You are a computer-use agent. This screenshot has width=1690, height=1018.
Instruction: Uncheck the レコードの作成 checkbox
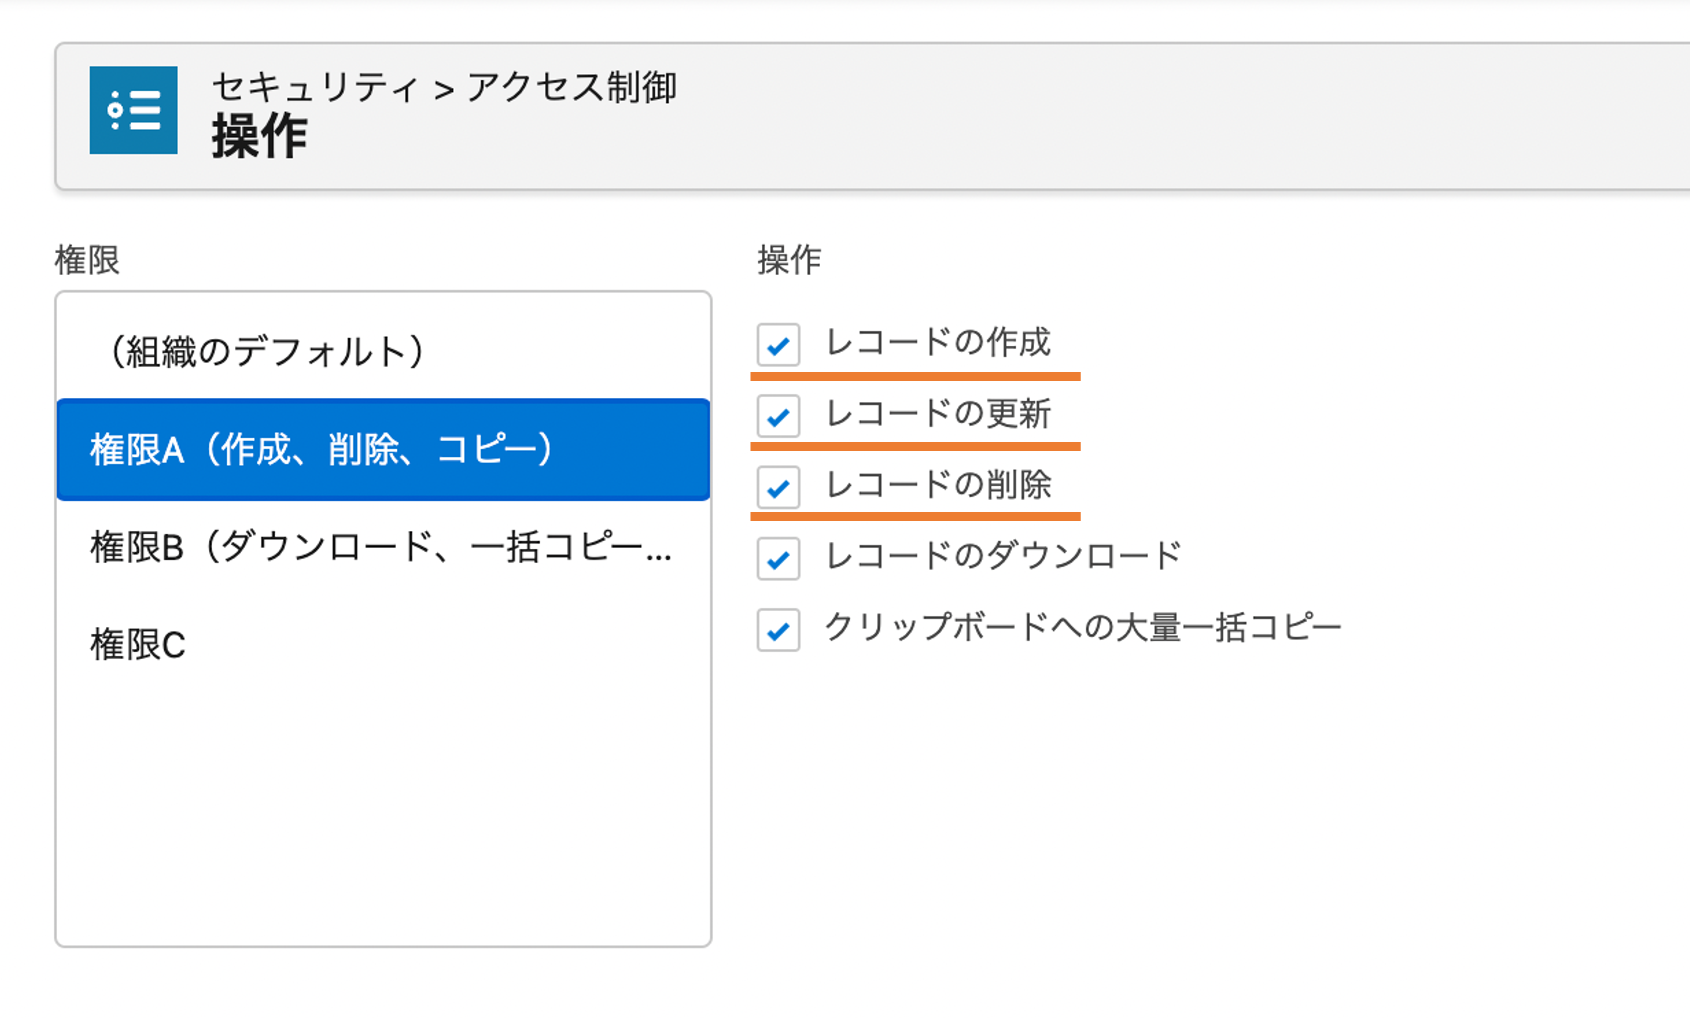tap(778, 345)
